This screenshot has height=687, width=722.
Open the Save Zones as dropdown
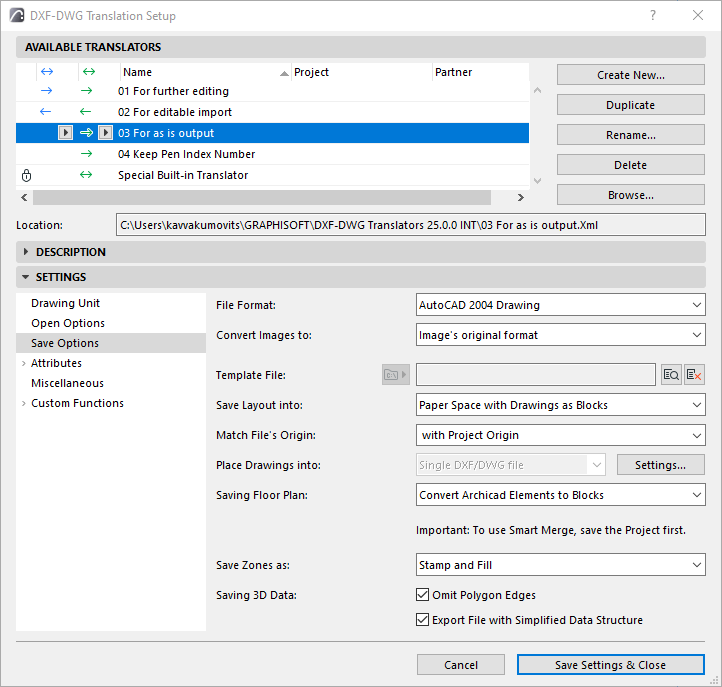(560, 565)
